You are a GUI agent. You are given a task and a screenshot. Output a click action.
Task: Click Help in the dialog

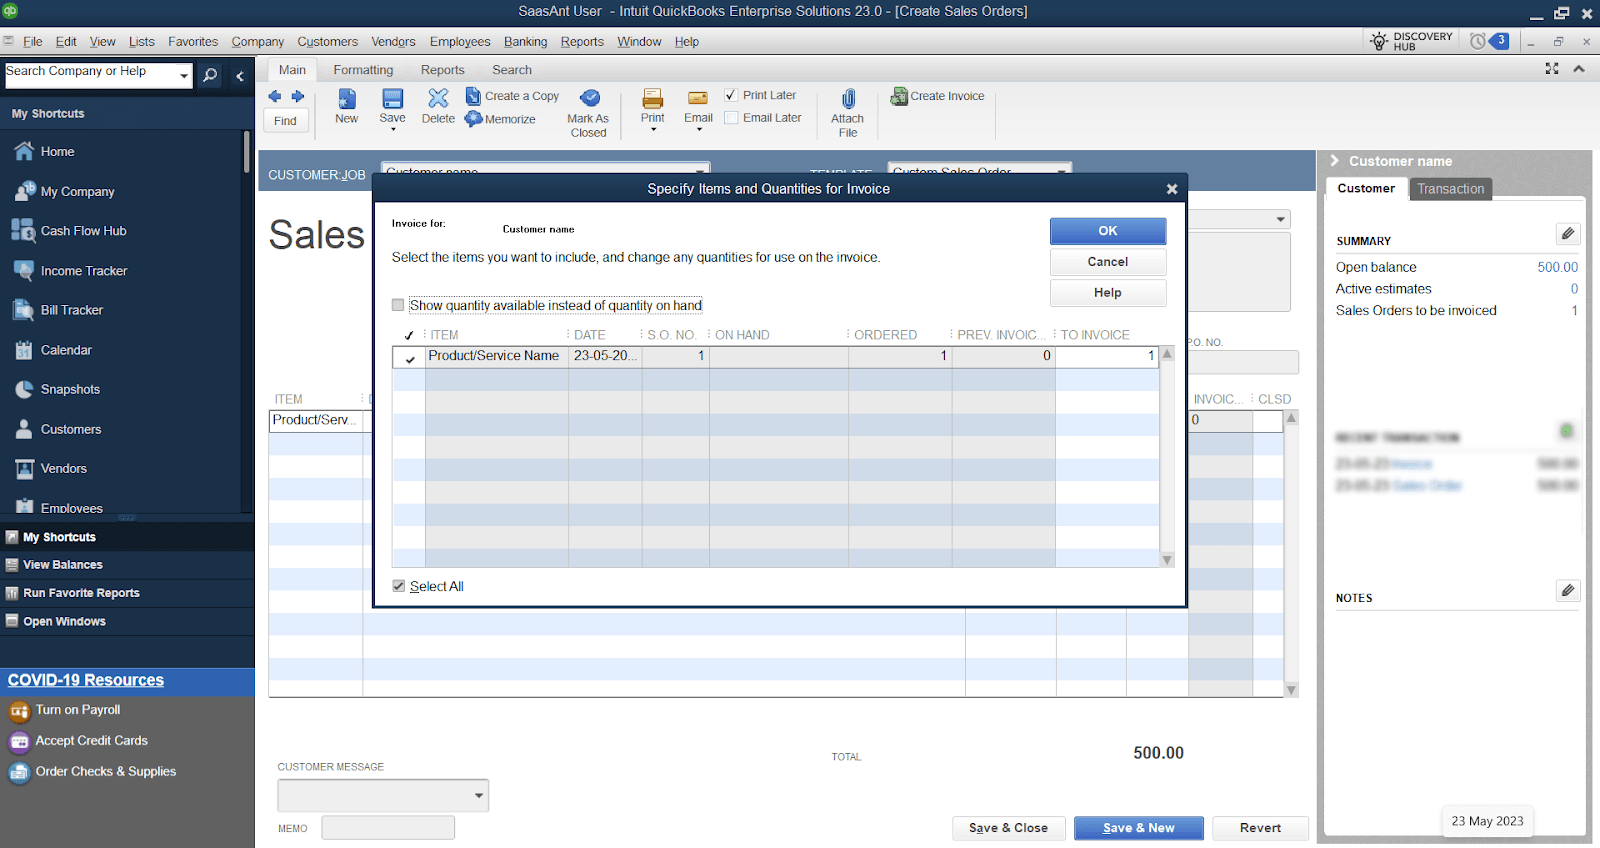coord(1108,293)
